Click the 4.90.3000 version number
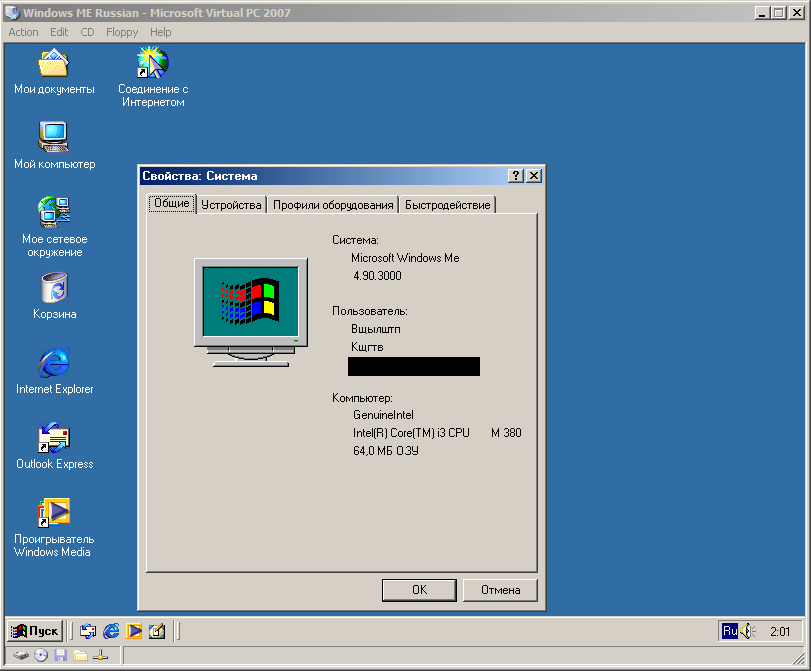811x671 pixels. pos(377,276)
